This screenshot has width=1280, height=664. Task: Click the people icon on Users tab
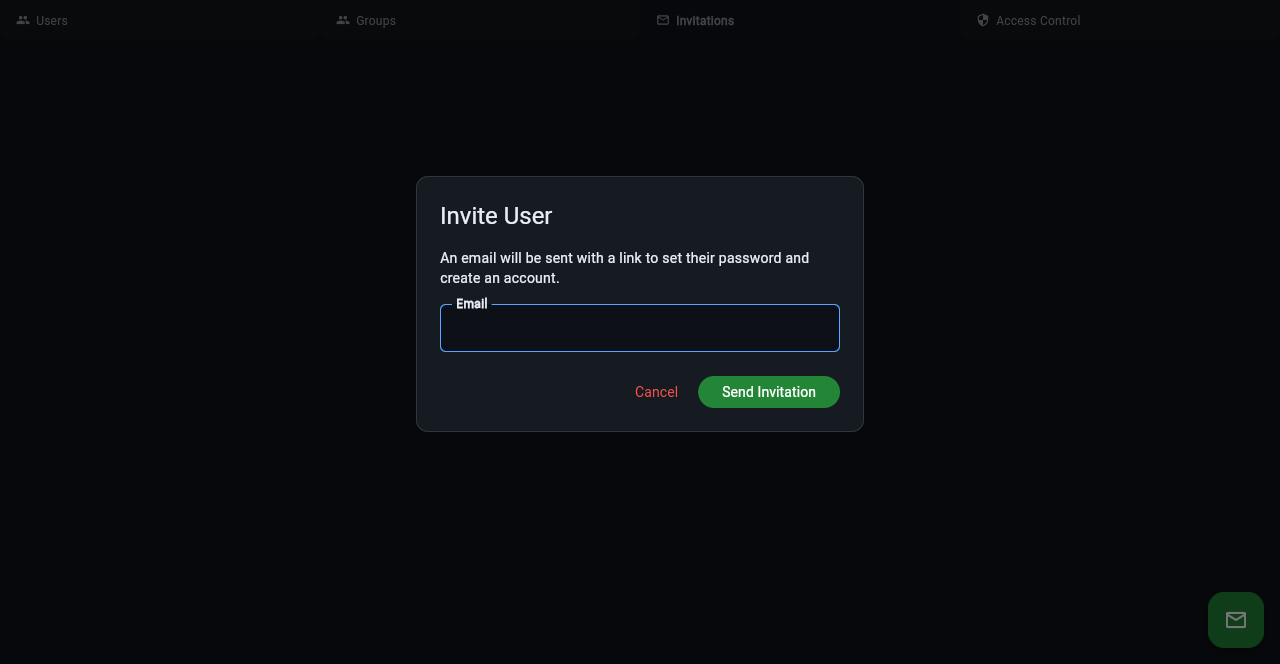coord(23,20)
